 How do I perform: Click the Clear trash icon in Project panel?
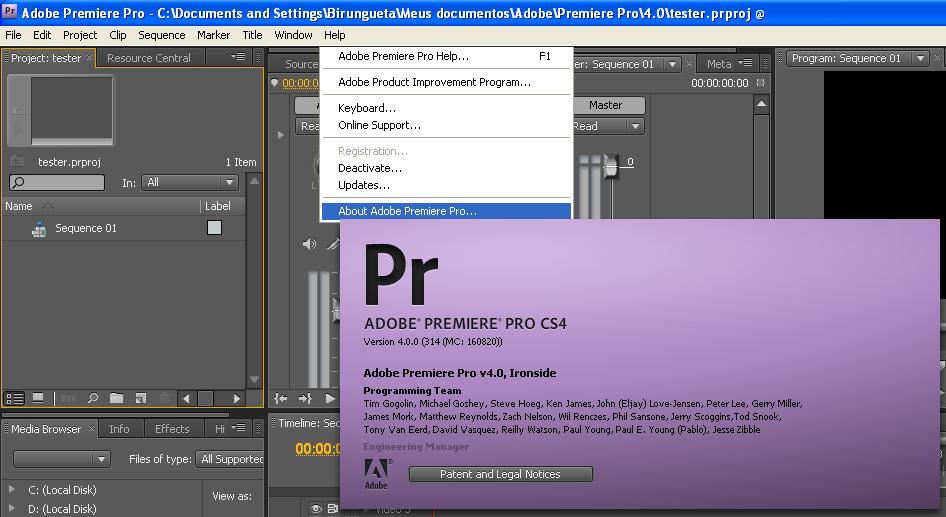[x=164, y=398]
